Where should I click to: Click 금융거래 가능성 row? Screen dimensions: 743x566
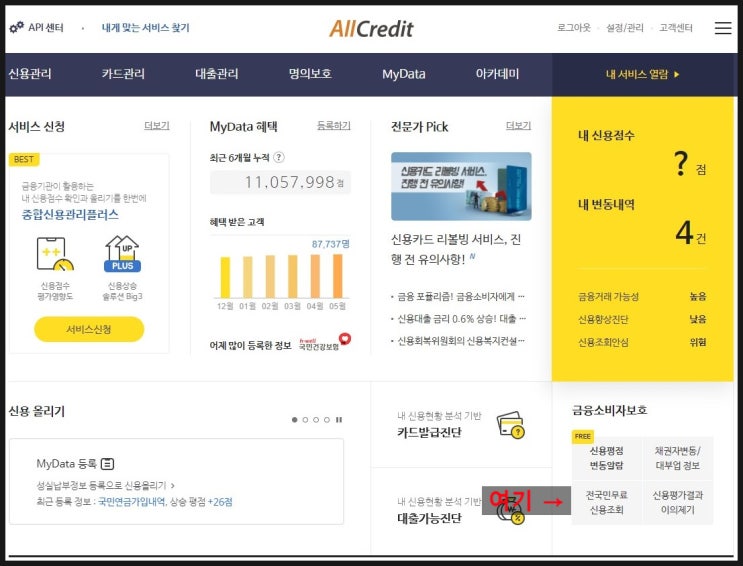(642, 297)
